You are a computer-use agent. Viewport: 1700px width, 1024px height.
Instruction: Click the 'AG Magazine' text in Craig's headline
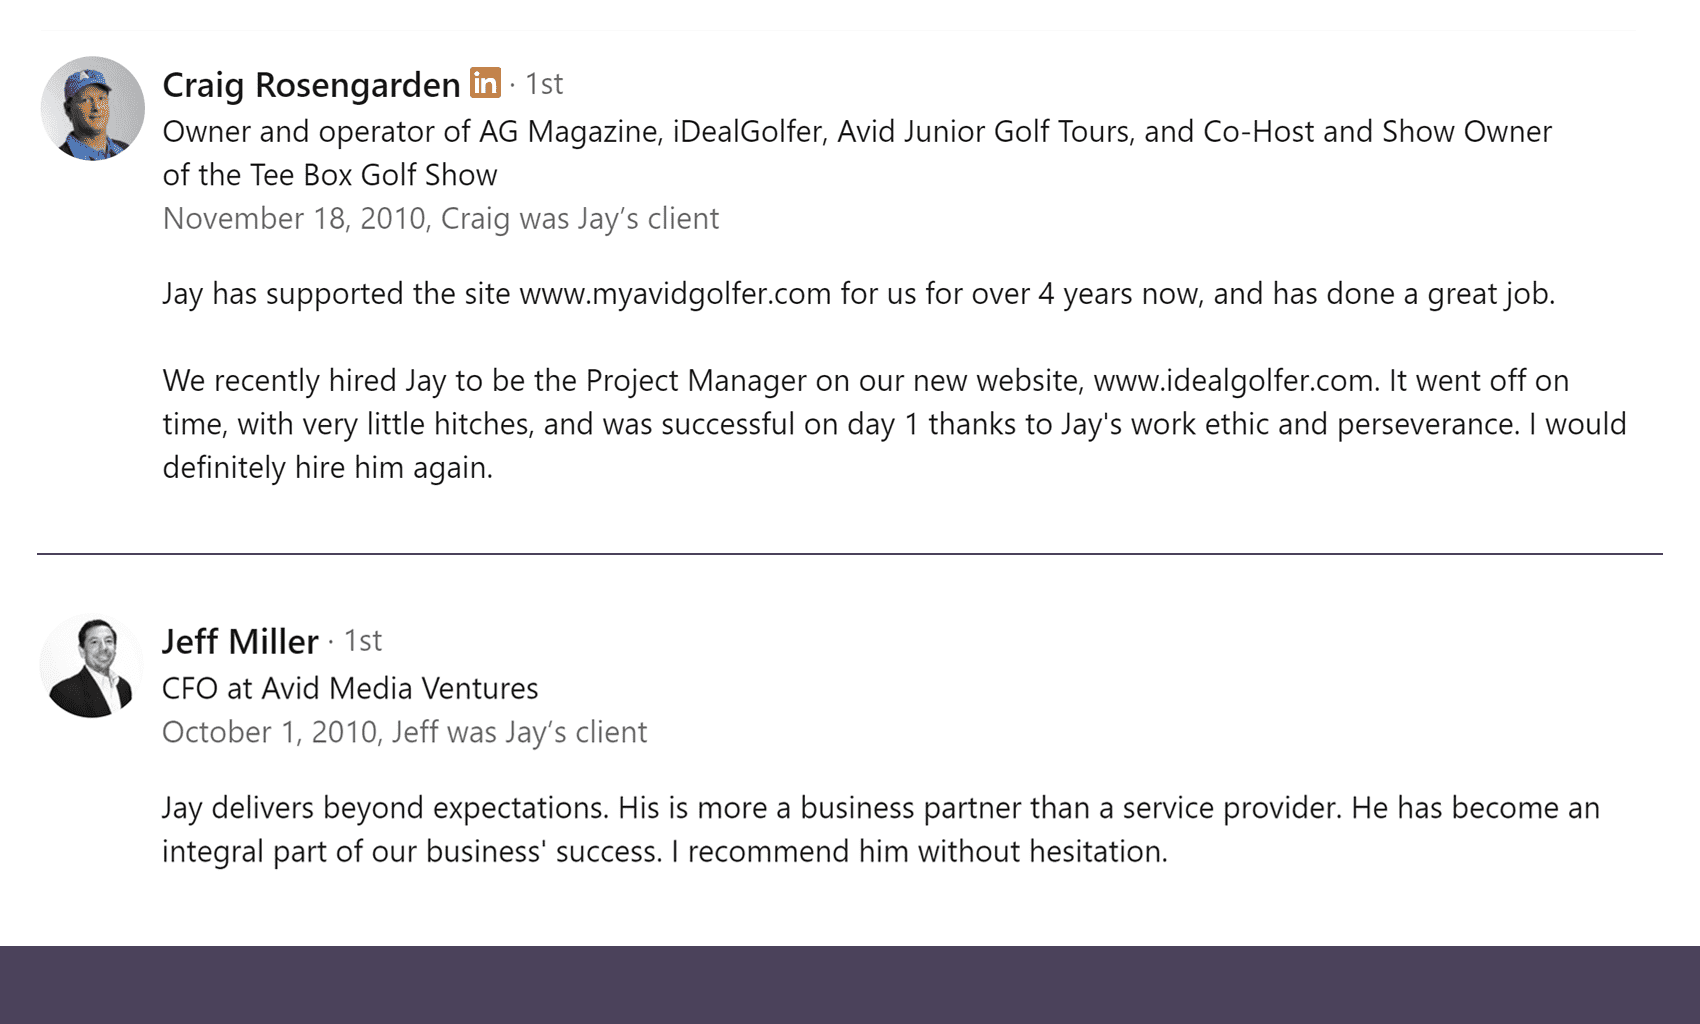[x=568, y=132]
